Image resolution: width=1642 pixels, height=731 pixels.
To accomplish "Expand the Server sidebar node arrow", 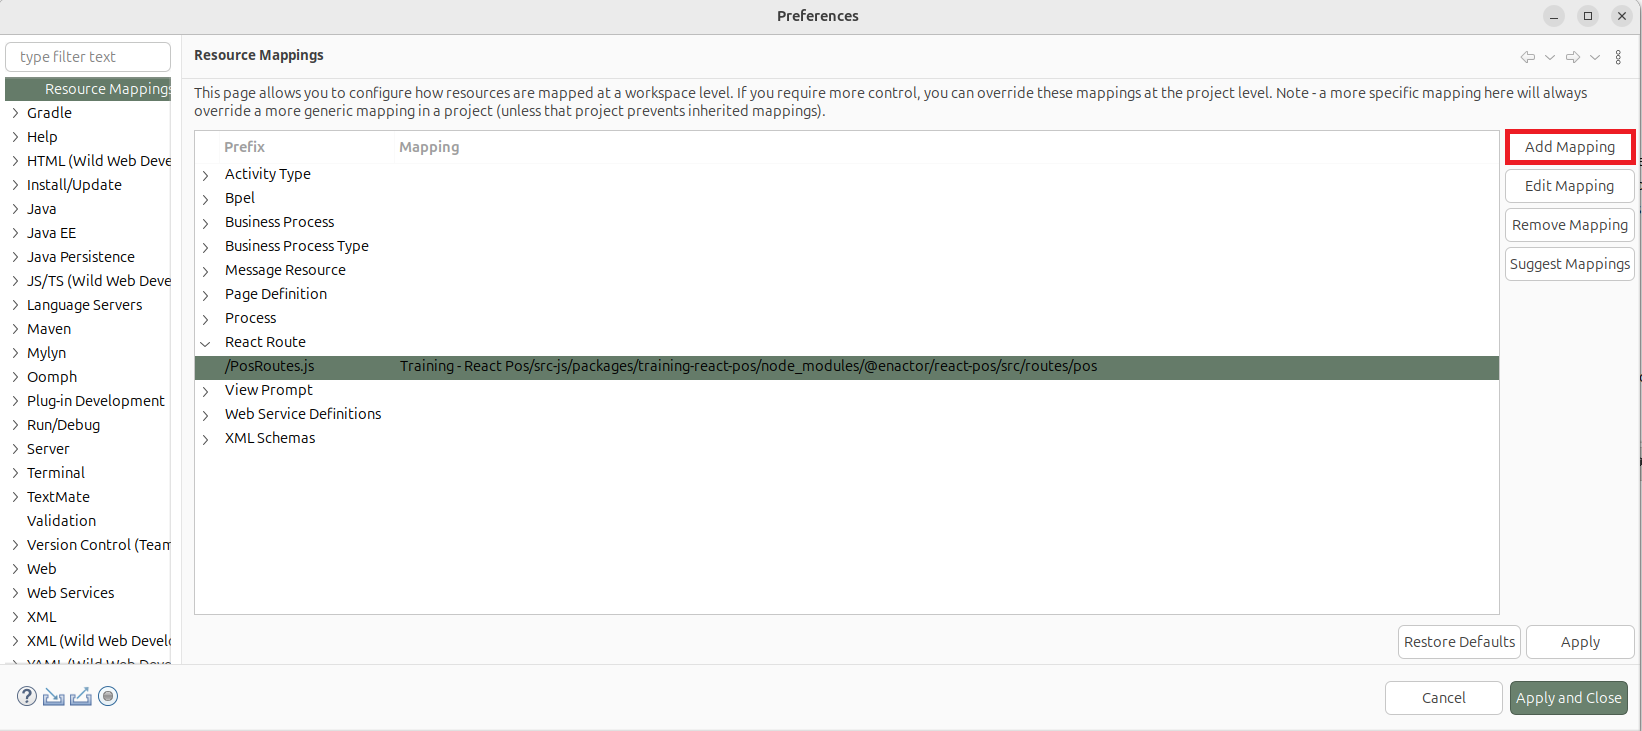I will 15,449.
